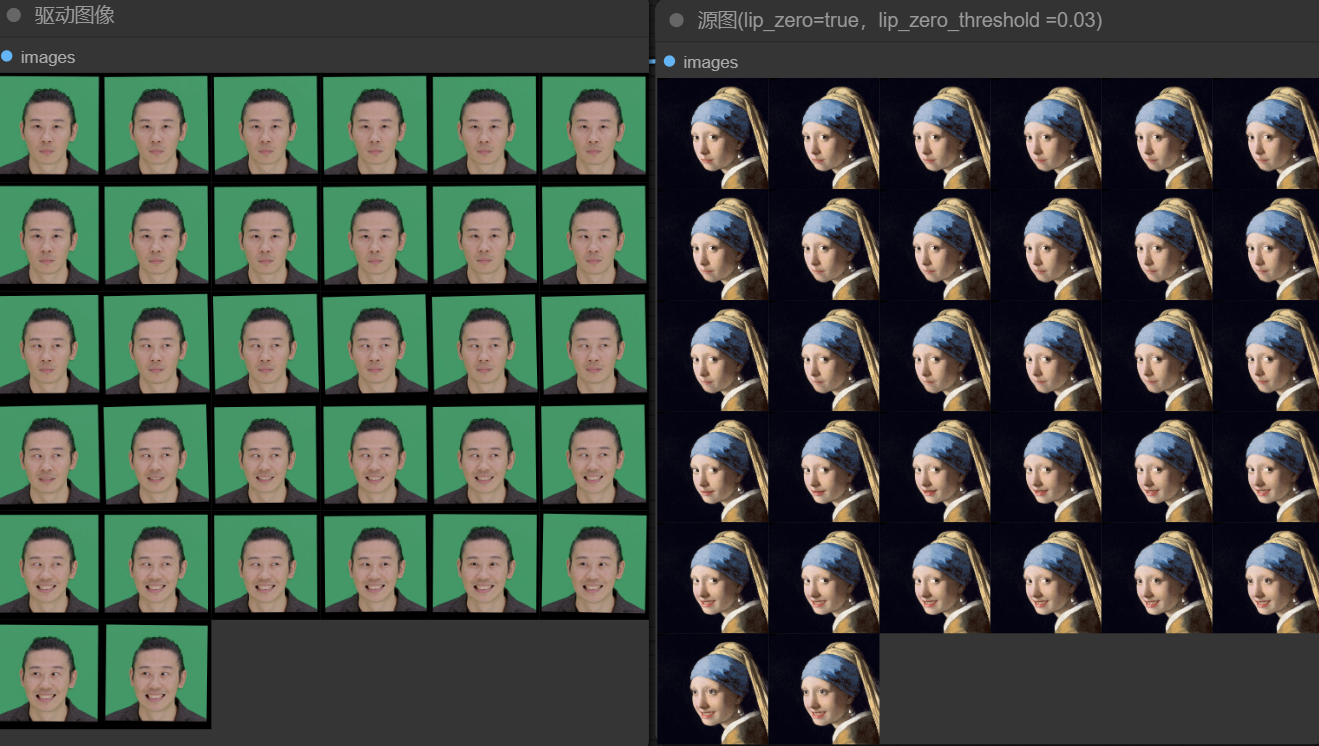Screen dimensions: 1319x746
Task: Open the first green-screen face thumbnail in 驱动图像
Action: coord(49,125)
